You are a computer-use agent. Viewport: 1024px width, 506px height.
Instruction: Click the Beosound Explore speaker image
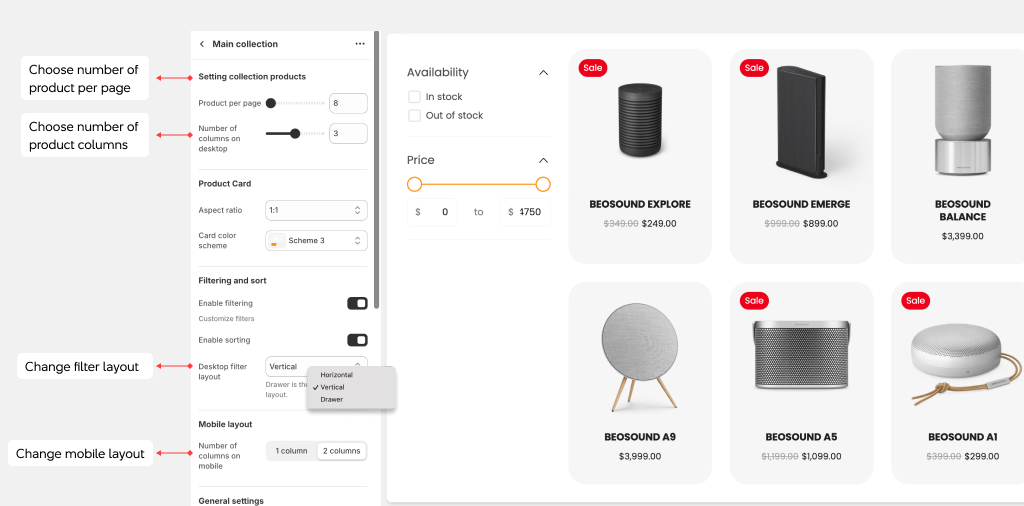[x=640, y=120]
